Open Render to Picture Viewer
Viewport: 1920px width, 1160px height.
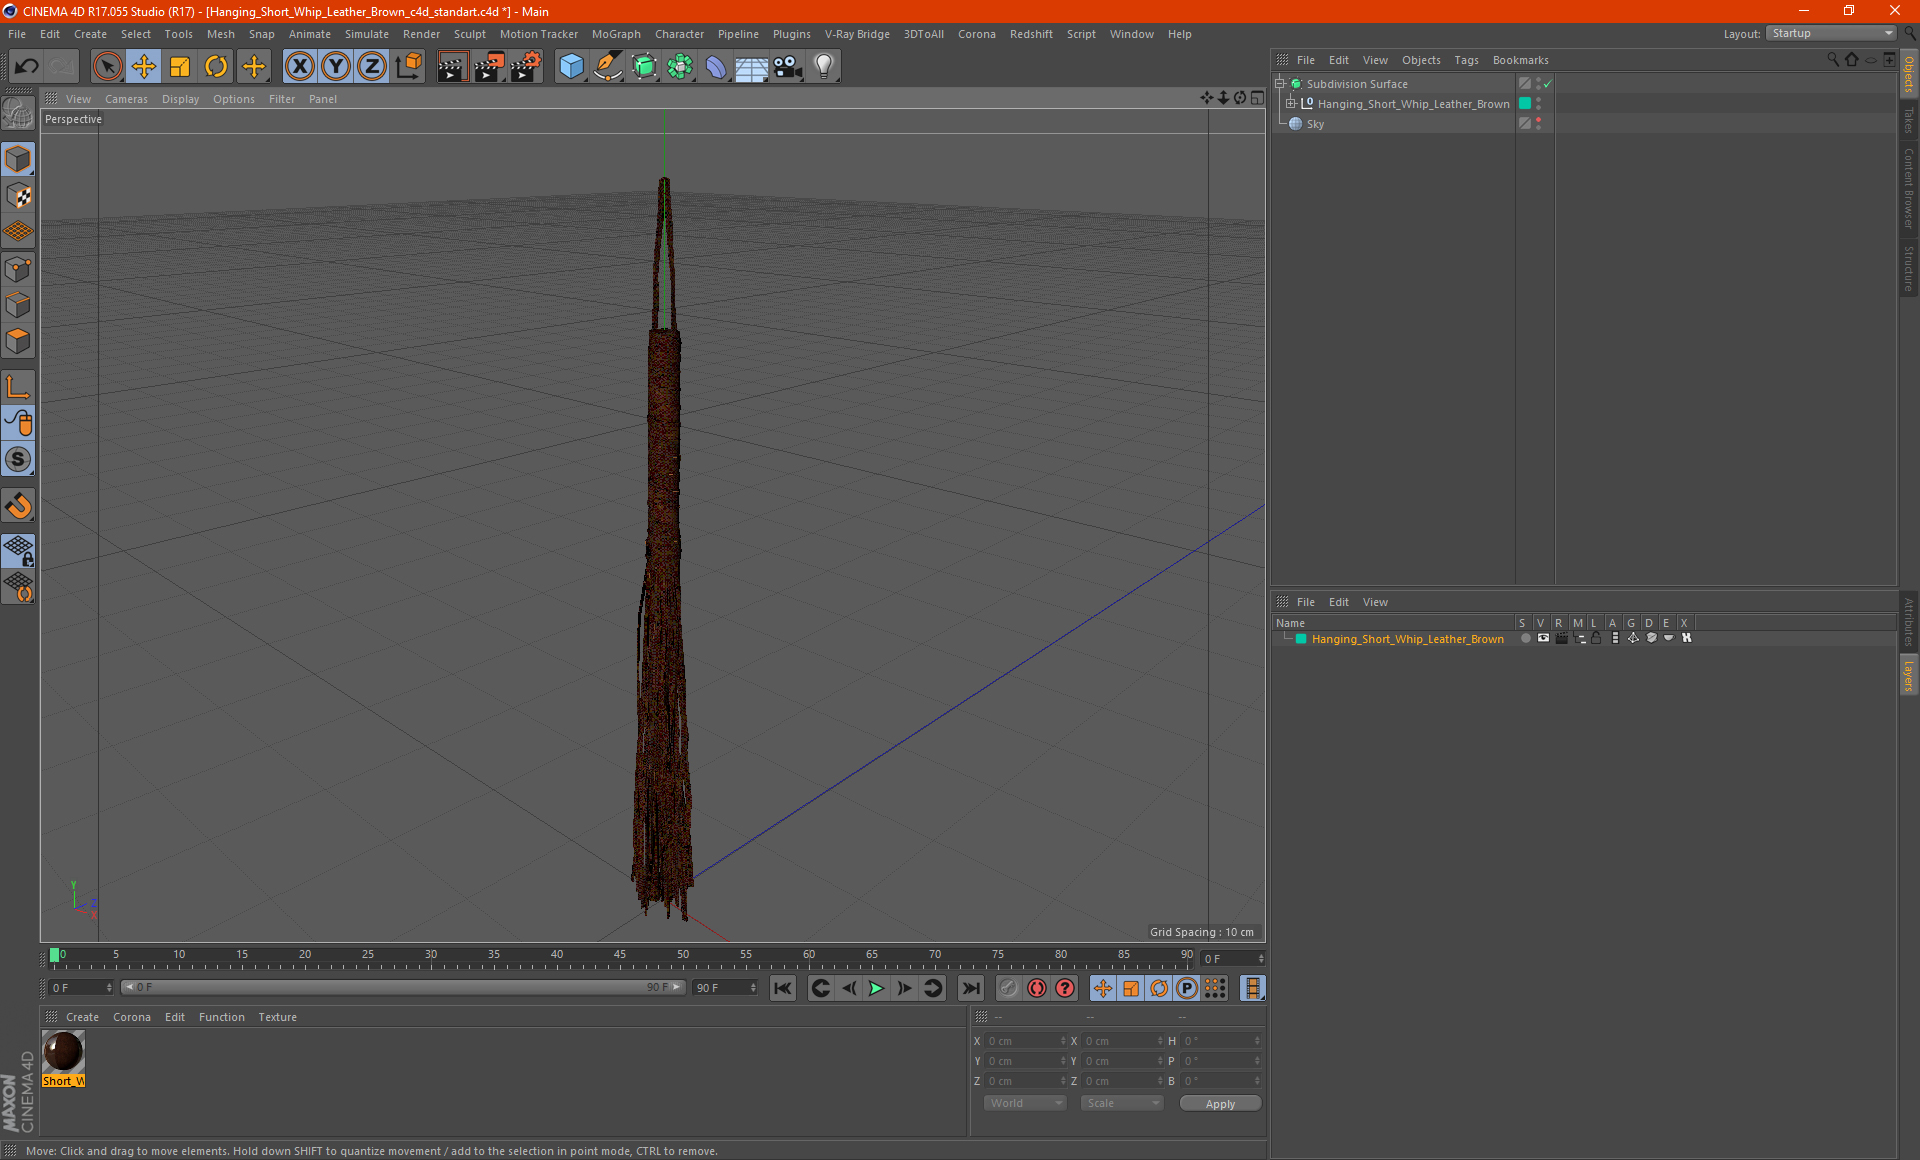click(x=489, y=66)
